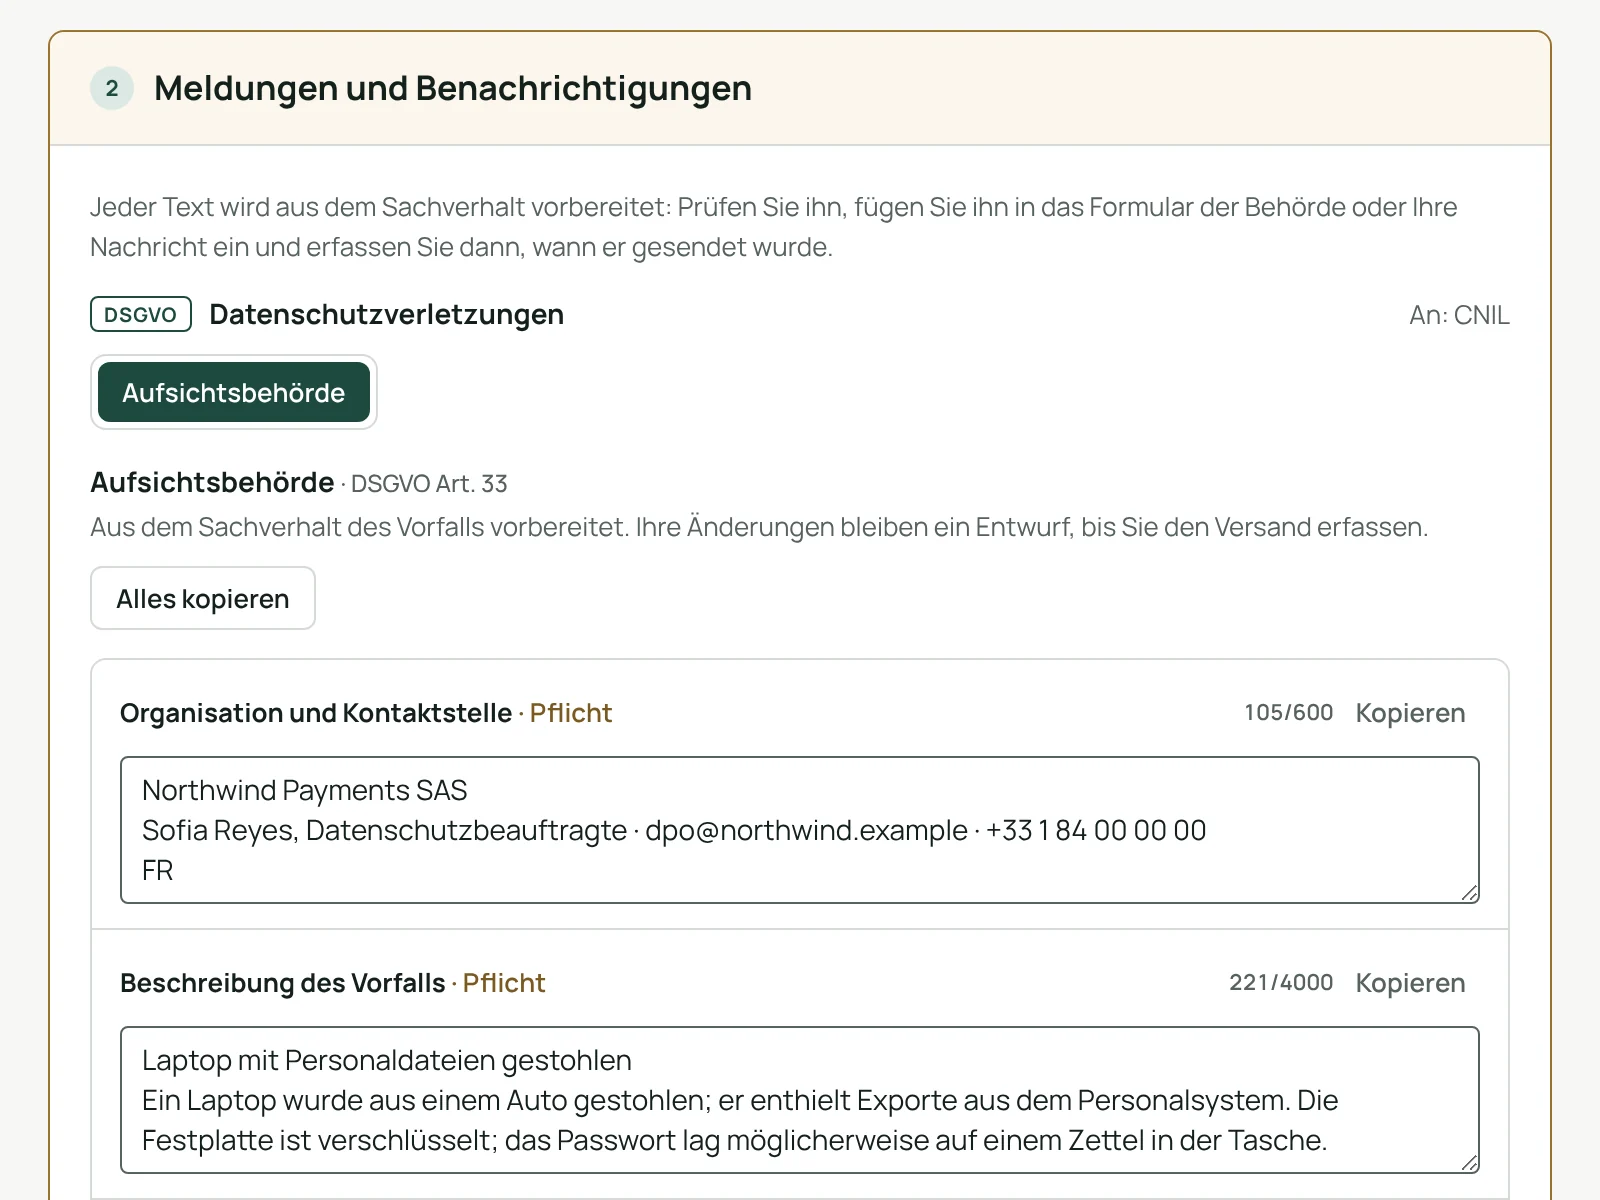Click the Pflicht label next to Beschreibung des Vorfalls
The width and height of the screenshot is (1600, 1200).
point(504,983)
